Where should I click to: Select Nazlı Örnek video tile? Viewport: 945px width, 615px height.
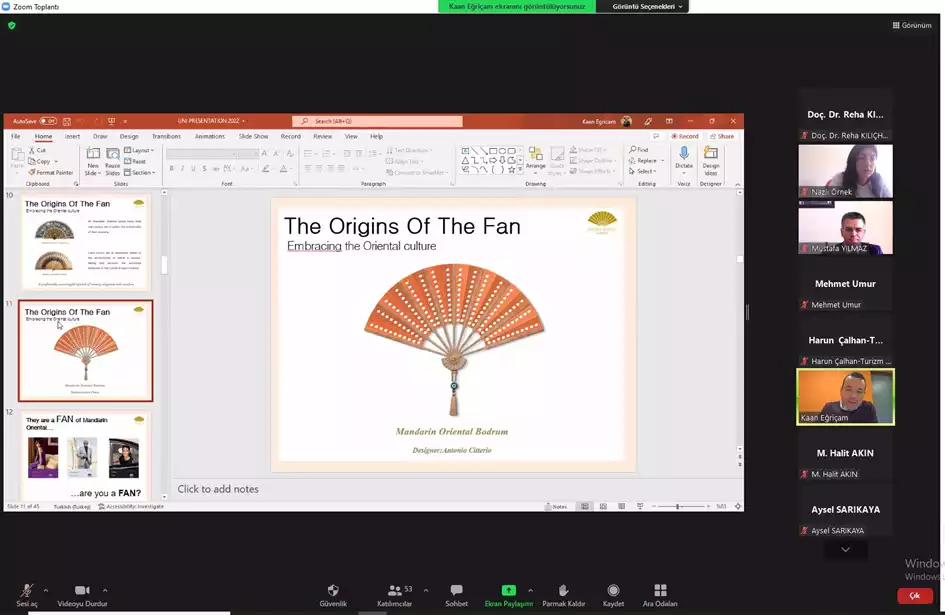(x=846, y=171)
